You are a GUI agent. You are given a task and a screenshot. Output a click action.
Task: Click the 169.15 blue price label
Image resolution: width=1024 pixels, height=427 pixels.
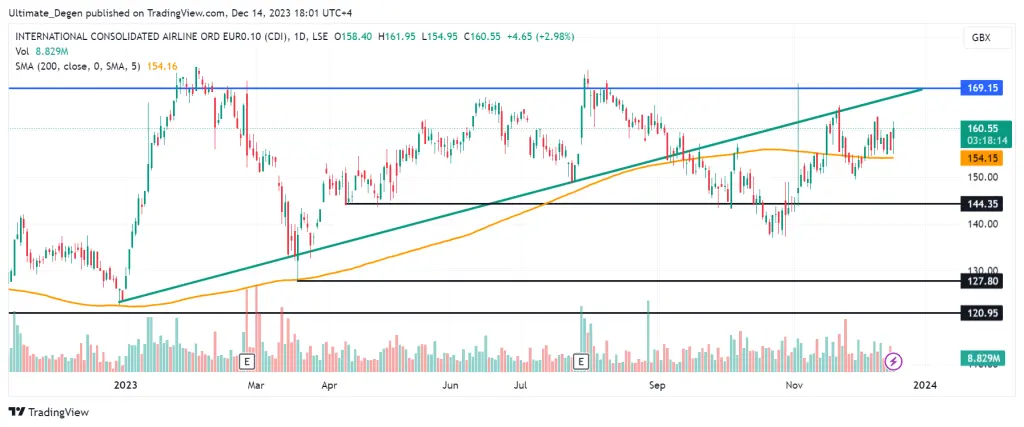[982, 87]
